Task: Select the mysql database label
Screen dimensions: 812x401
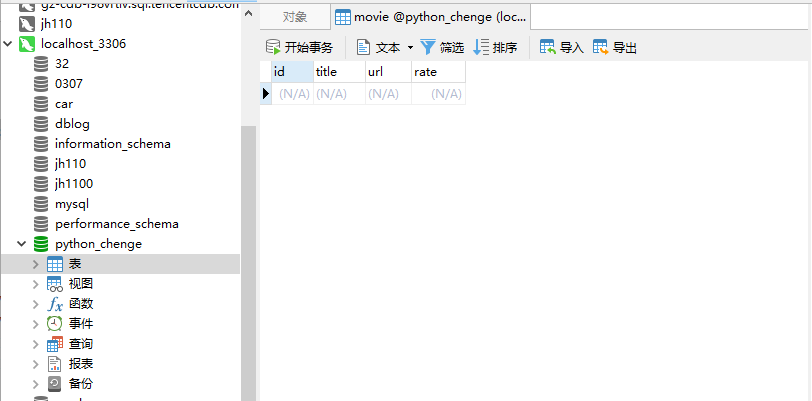Action: point(72,204)
